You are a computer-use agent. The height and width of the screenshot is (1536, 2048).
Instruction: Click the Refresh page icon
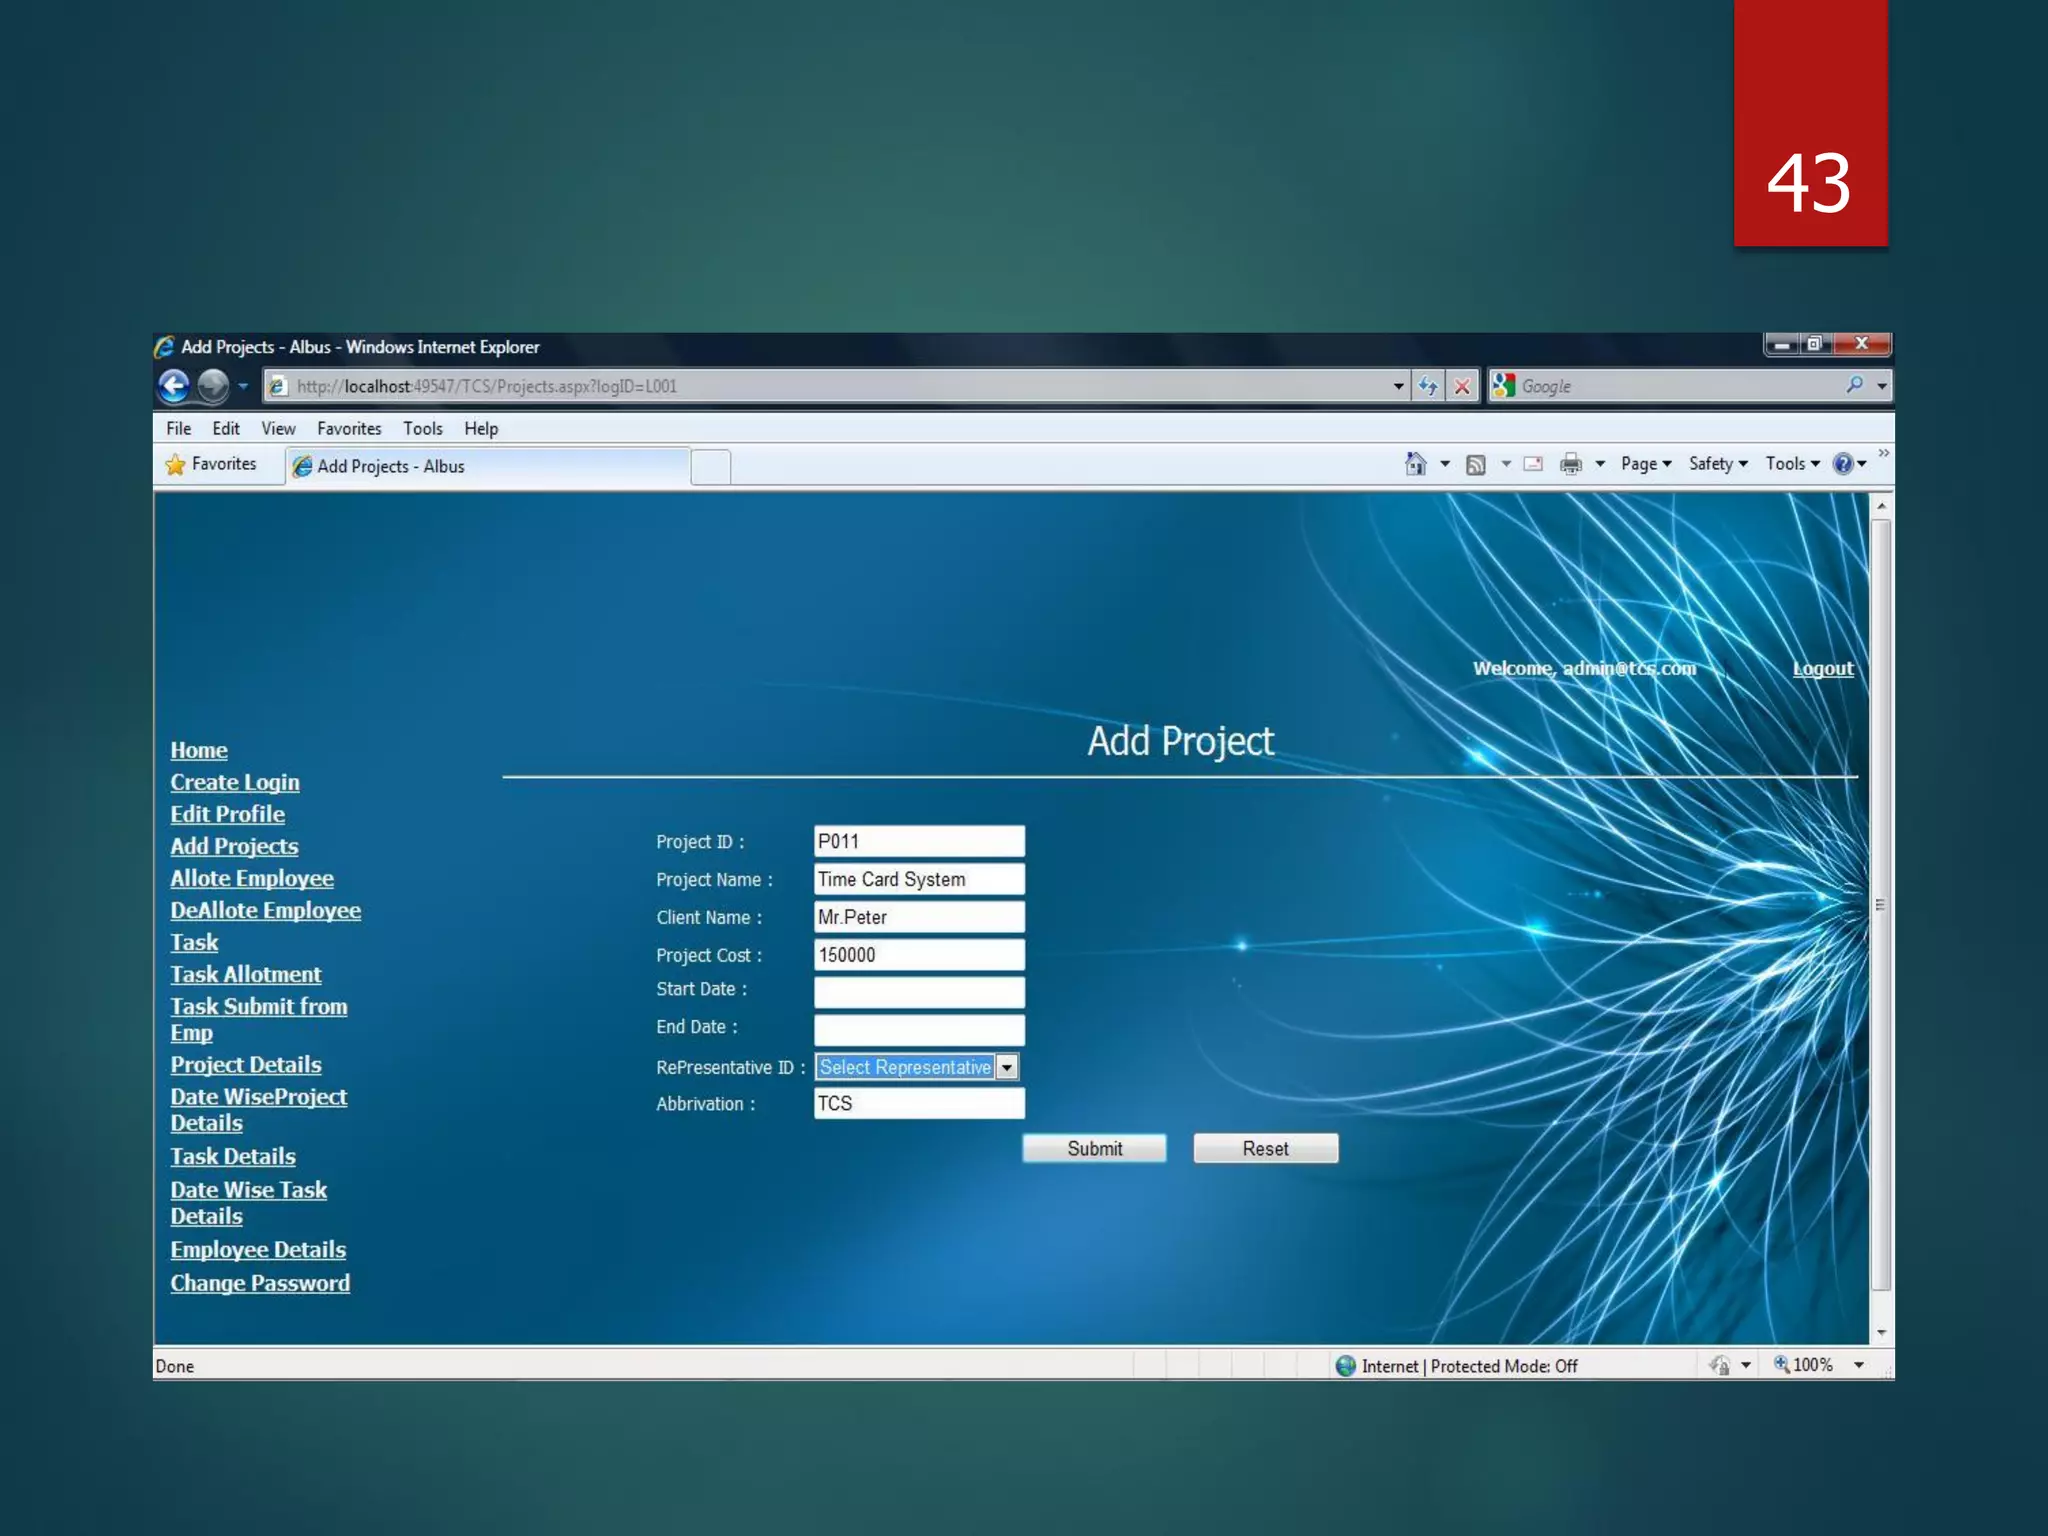tap(1428, 386)
